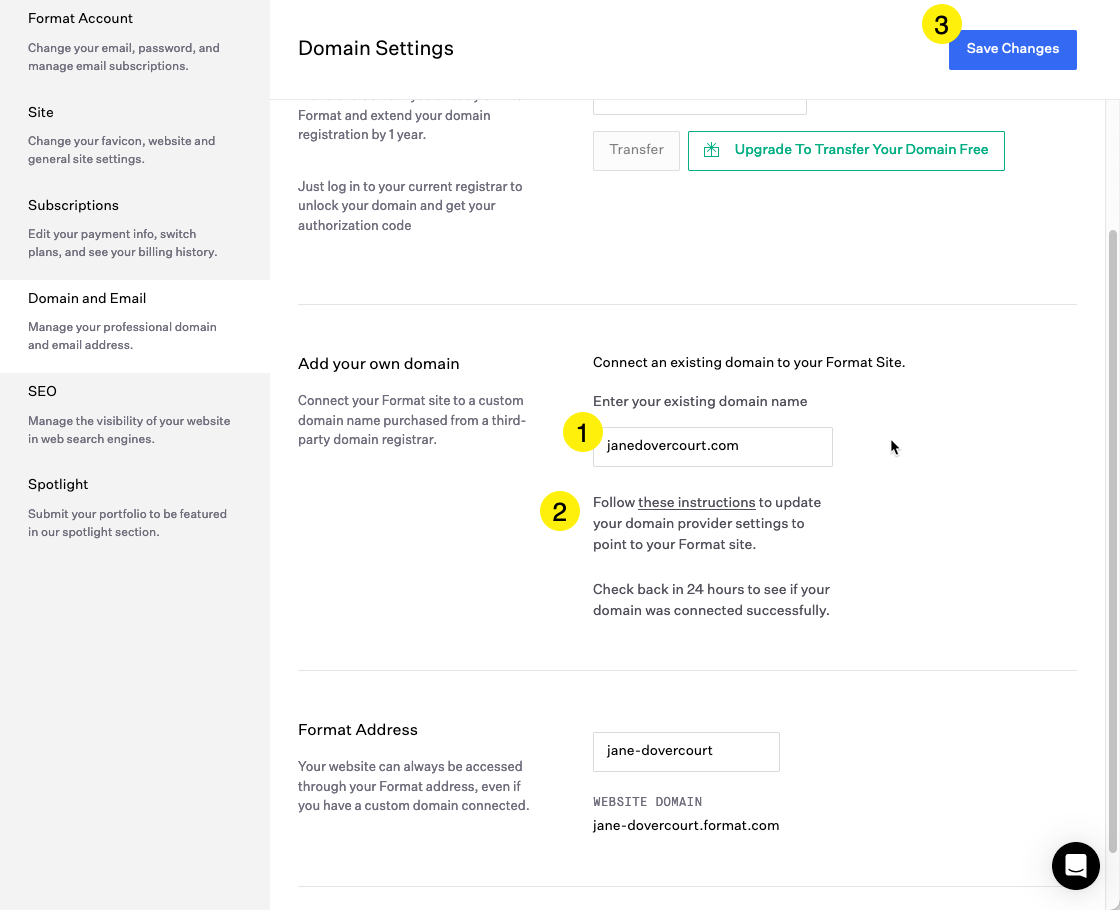Click the Format Address input jane-dovercourt
The width and height of the screenshot is (1120, 910).
686,751
